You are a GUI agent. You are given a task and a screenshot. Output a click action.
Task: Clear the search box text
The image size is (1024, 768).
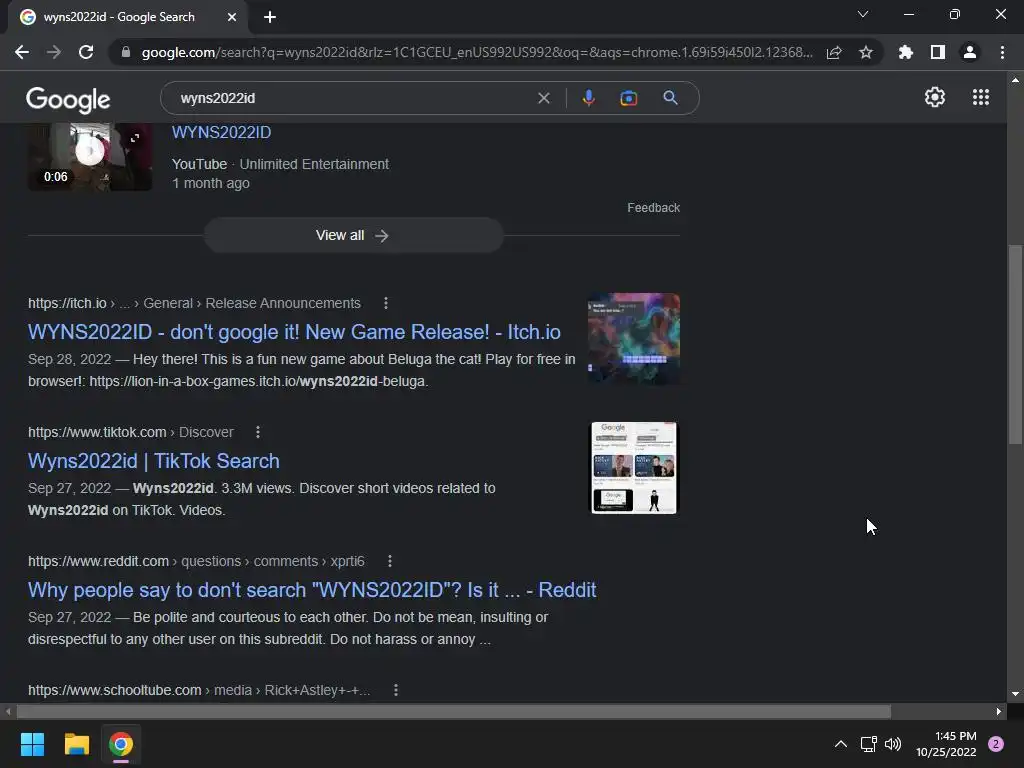(543, 98)
